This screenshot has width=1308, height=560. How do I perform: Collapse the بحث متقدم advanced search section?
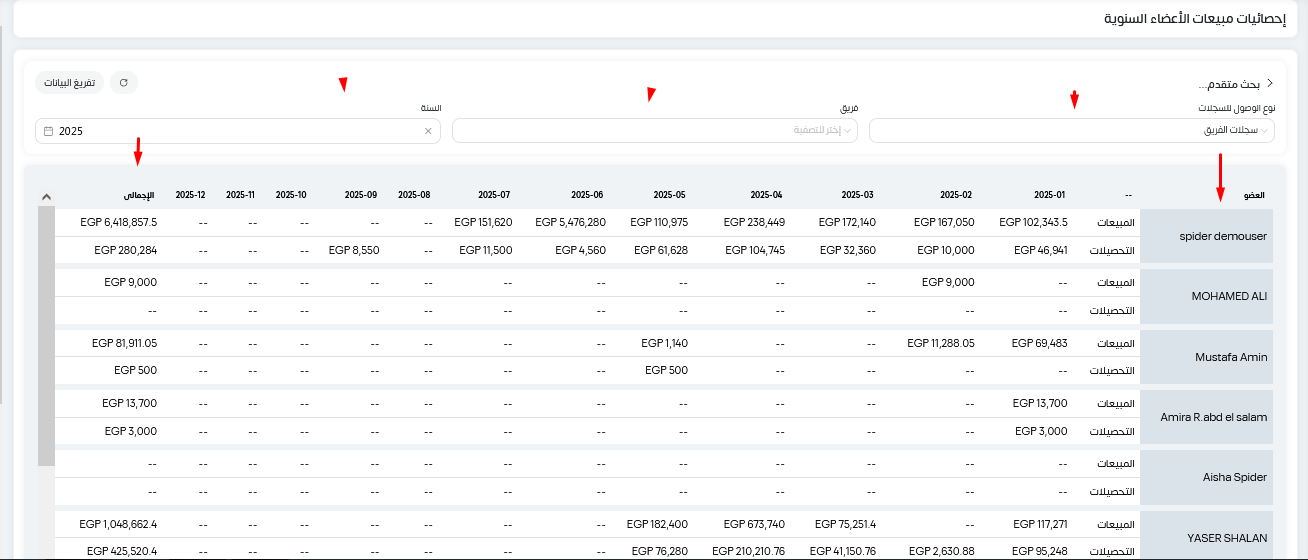coord(1269,83)
